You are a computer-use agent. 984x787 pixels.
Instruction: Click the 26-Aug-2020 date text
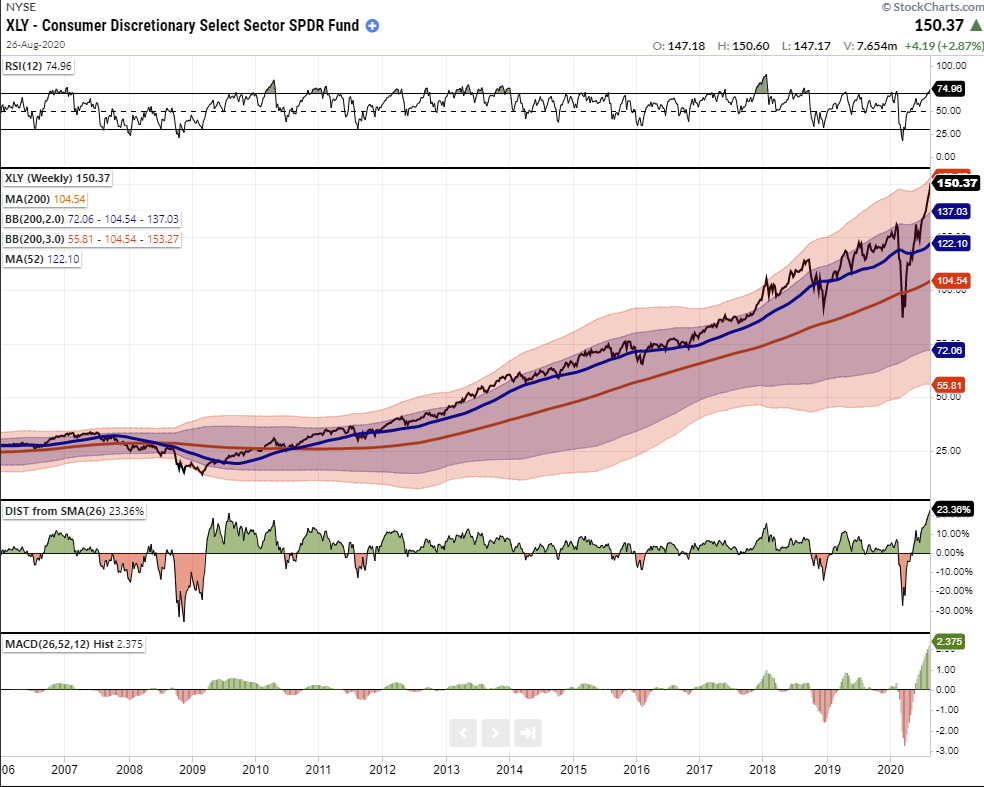pyautogui.click(x=35, y=45)
